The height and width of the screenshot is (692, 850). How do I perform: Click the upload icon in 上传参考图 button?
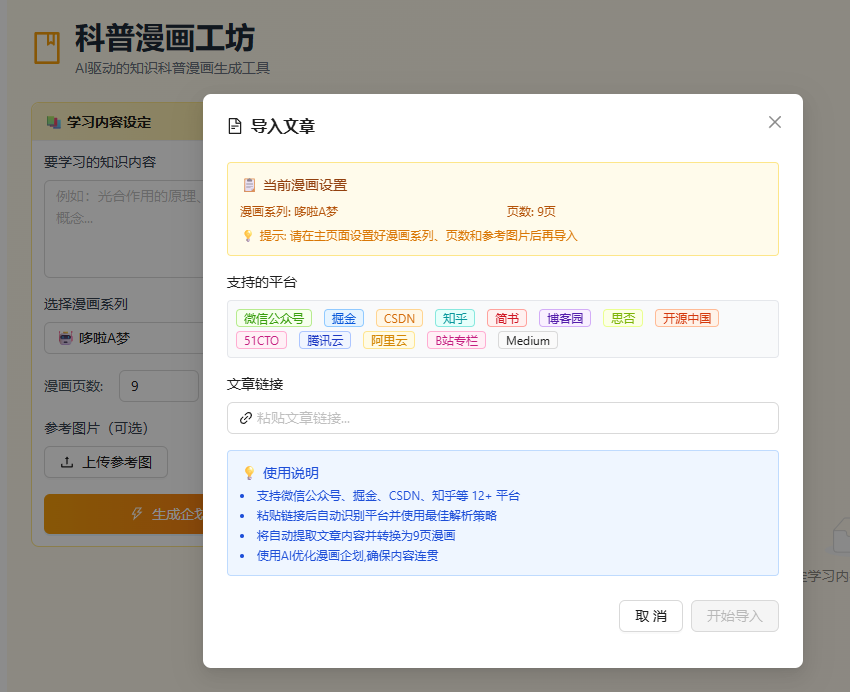click(x=67, y=462)
